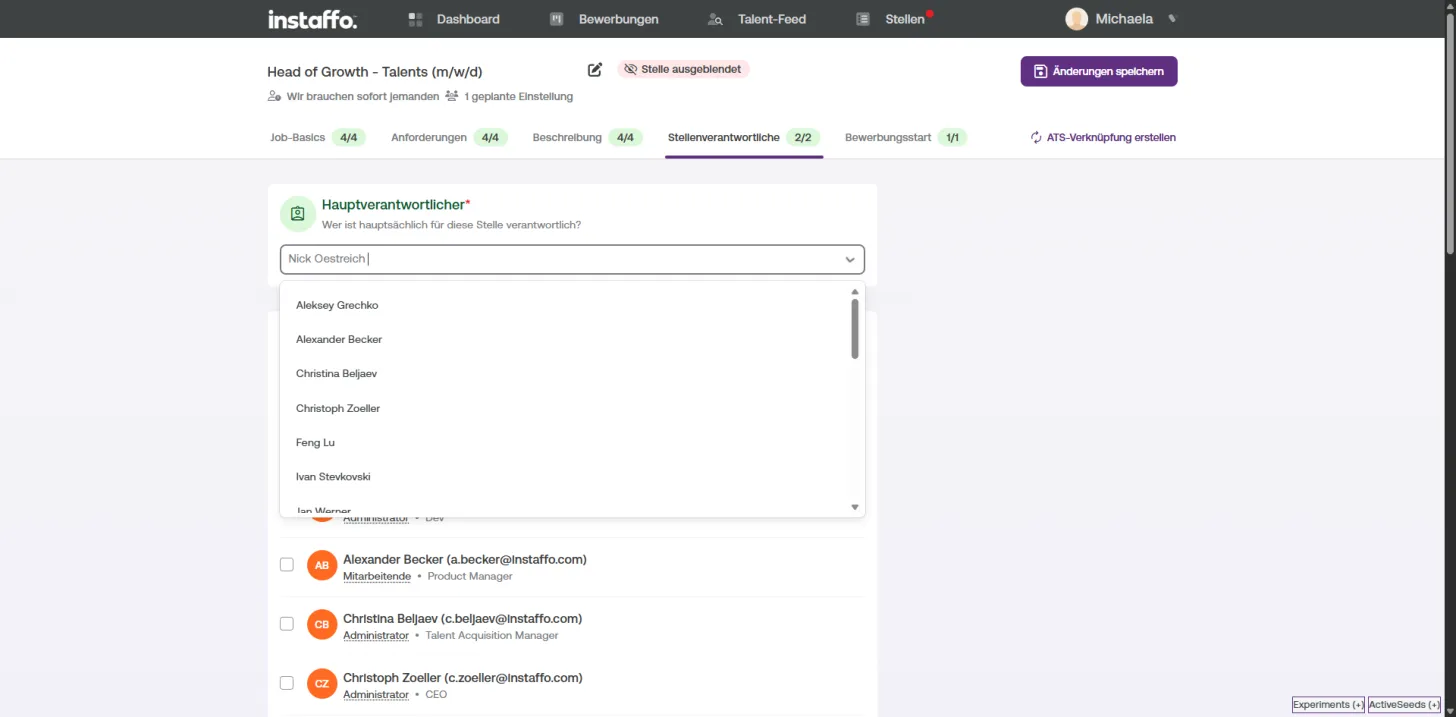Click the sync icon for ATS-Verknüpfung erstellen

(1036, 137)
